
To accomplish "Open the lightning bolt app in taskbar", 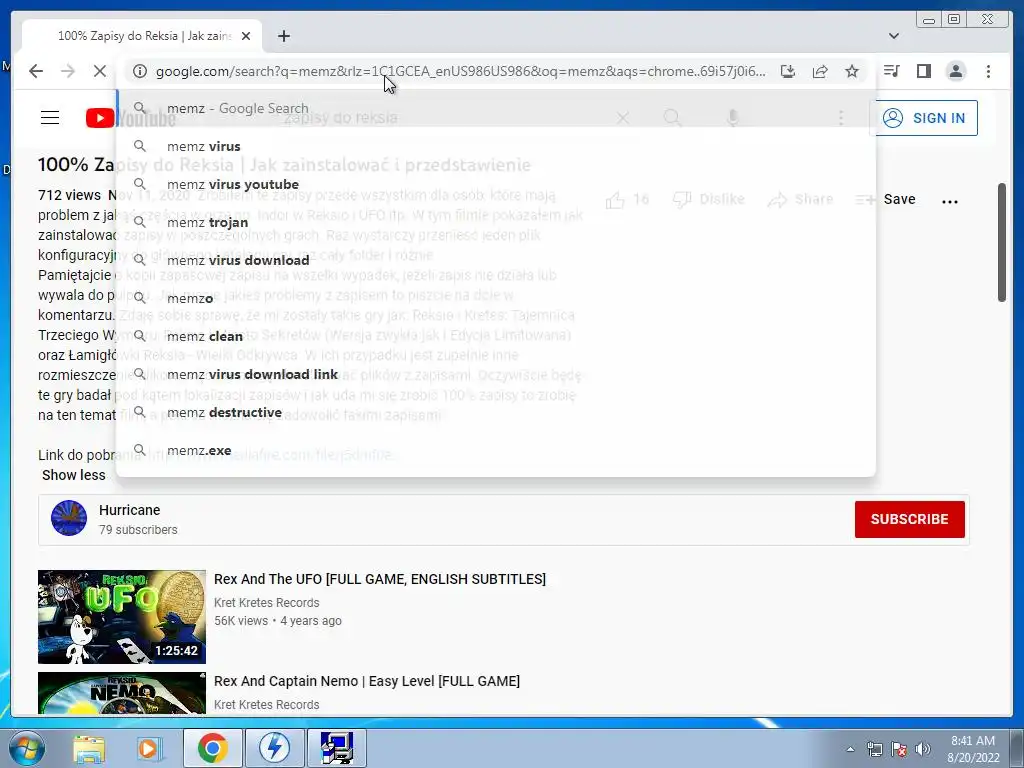I will (x=274, y=748).
